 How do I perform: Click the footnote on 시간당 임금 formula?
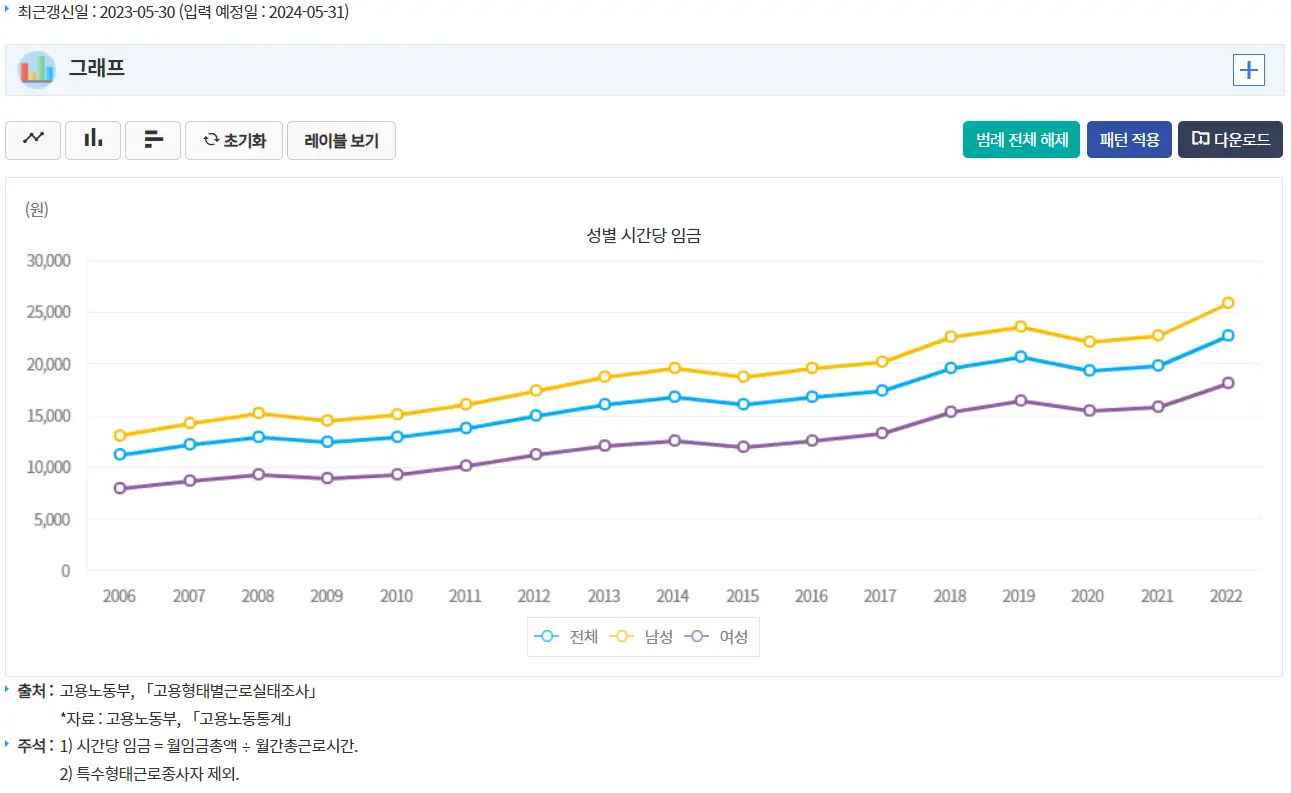tap(208, 746)
